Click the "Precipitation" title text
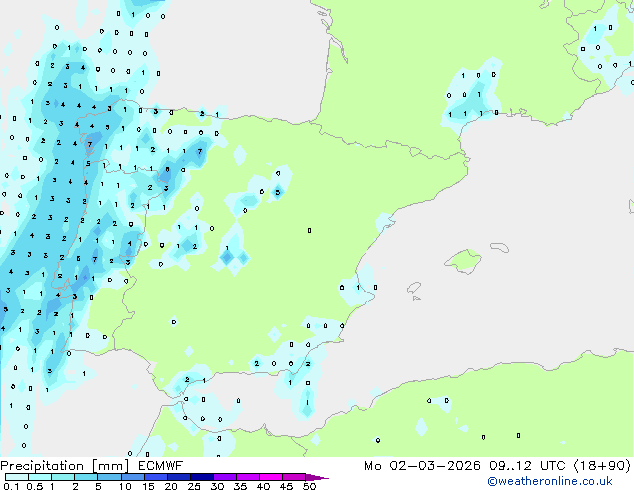The height and width of the screenshot is (490, 634). coord(42,466)
